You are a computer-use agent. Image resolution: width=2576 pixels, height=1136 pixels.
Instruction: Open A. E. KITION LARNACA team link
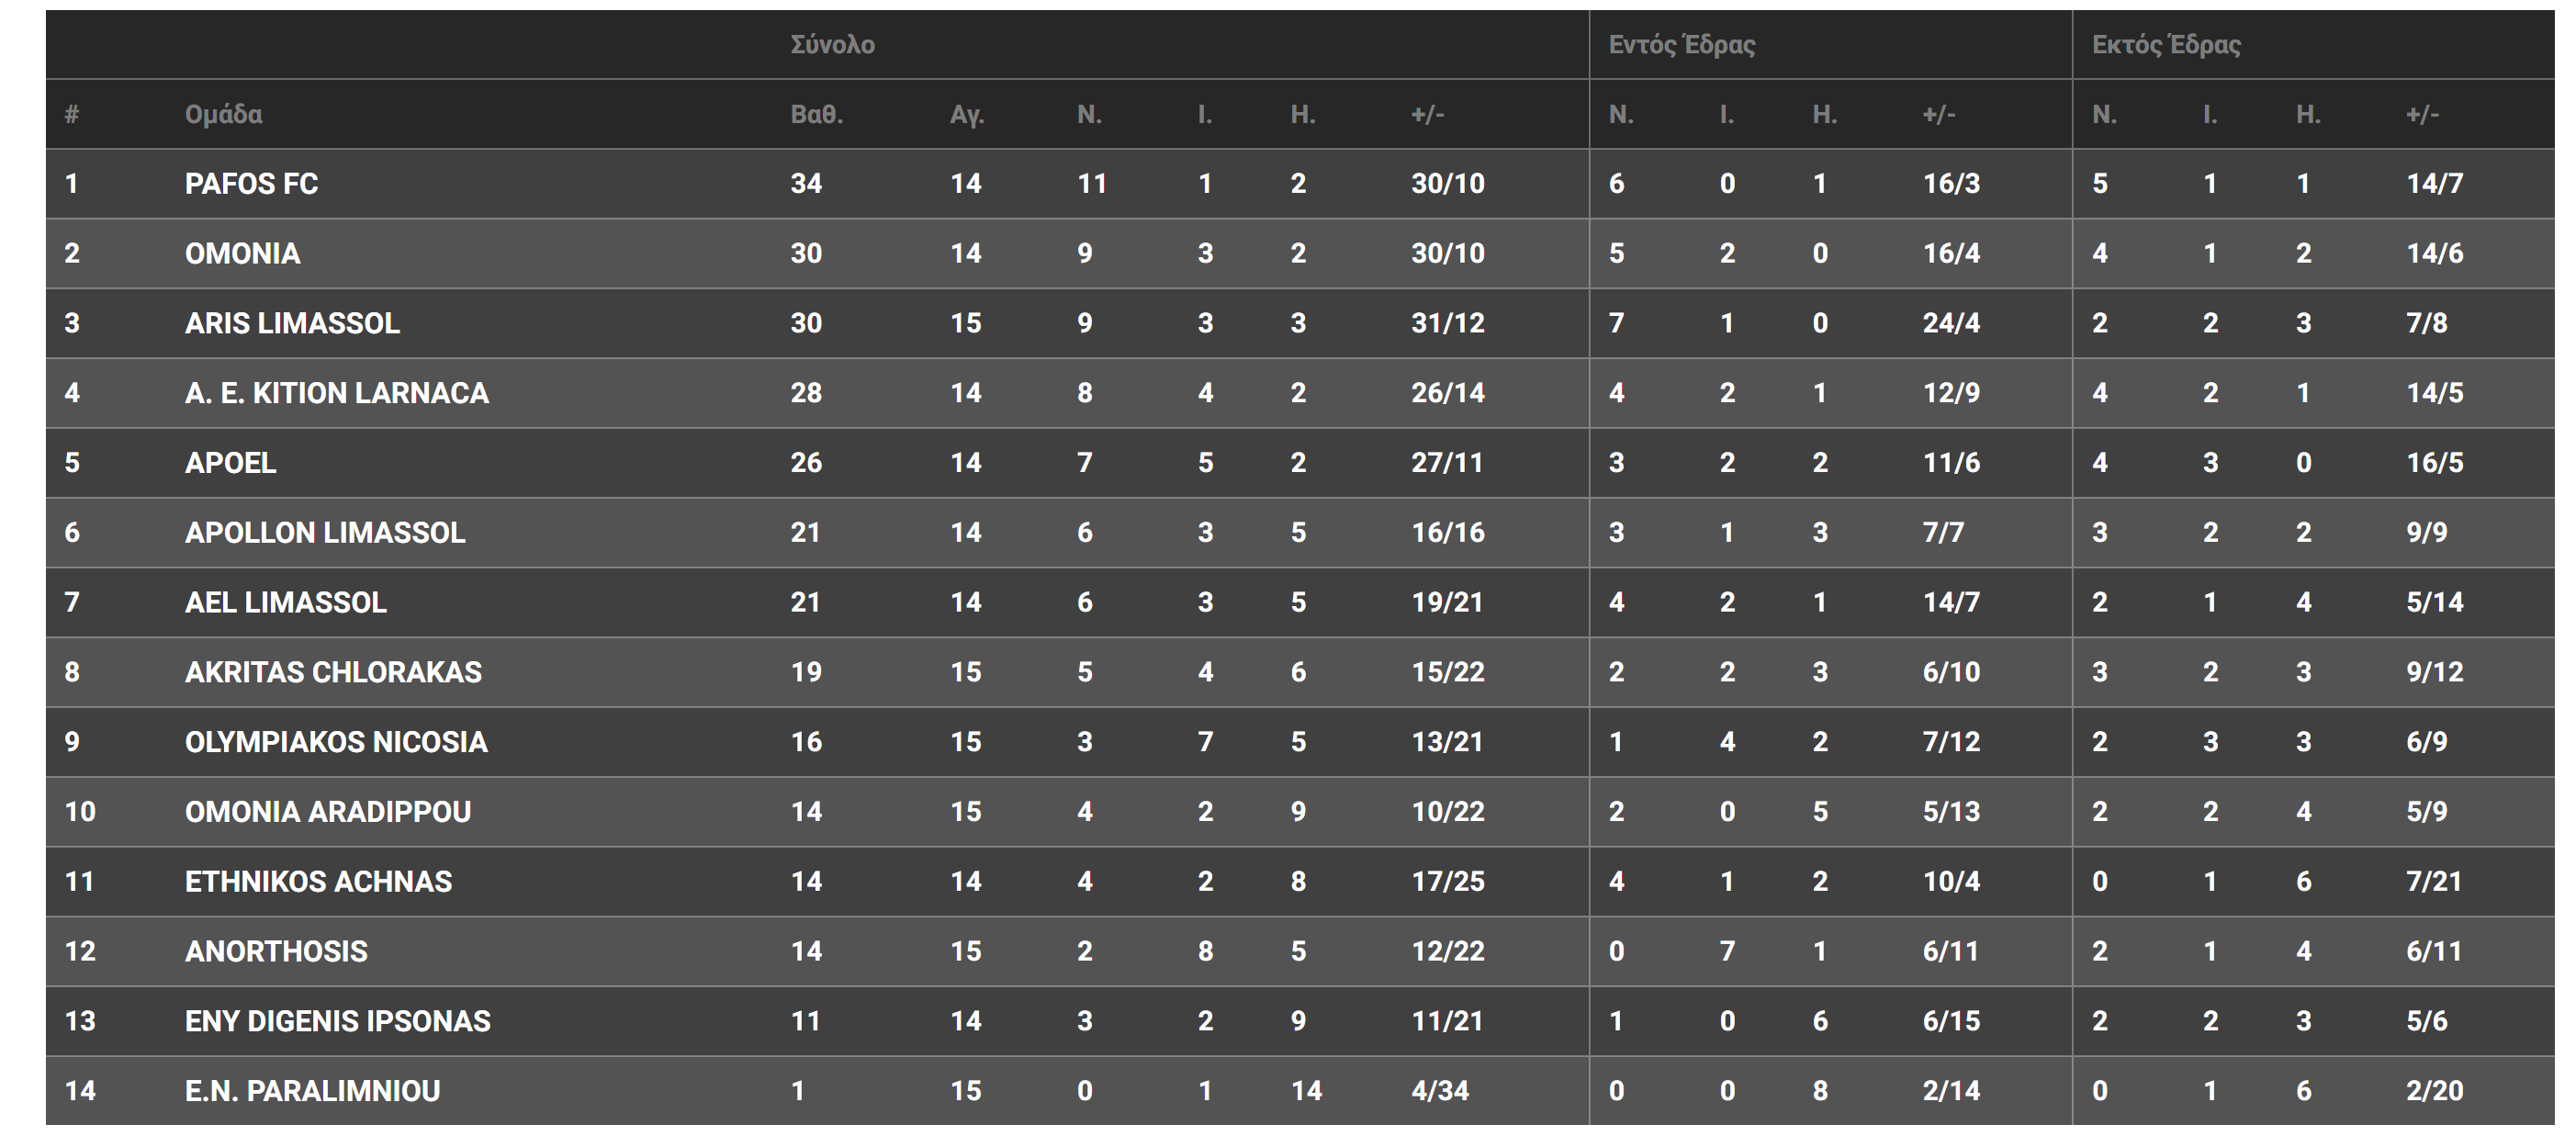click(x=336, y=393)
